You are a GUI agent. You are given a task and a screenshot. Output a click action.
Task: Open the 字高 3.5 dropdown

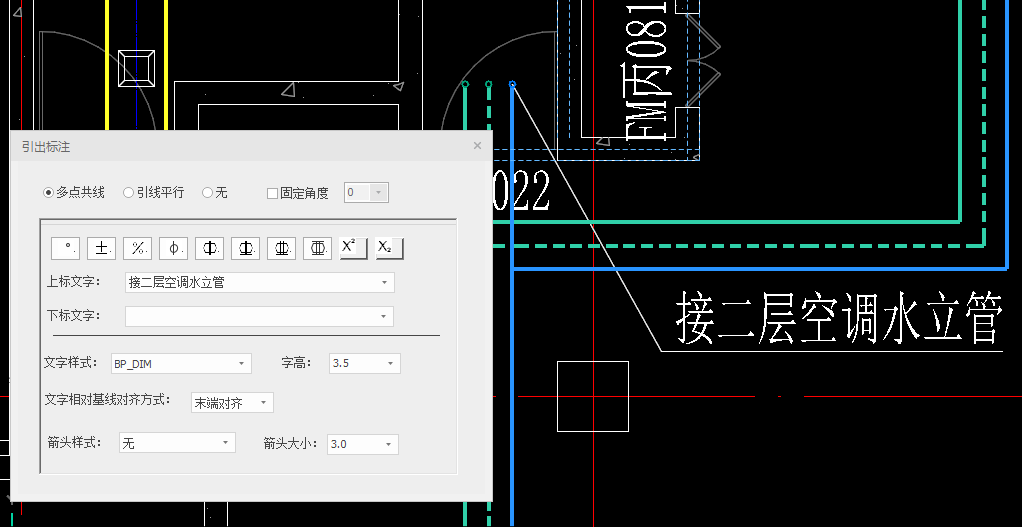tap(391, 363)
